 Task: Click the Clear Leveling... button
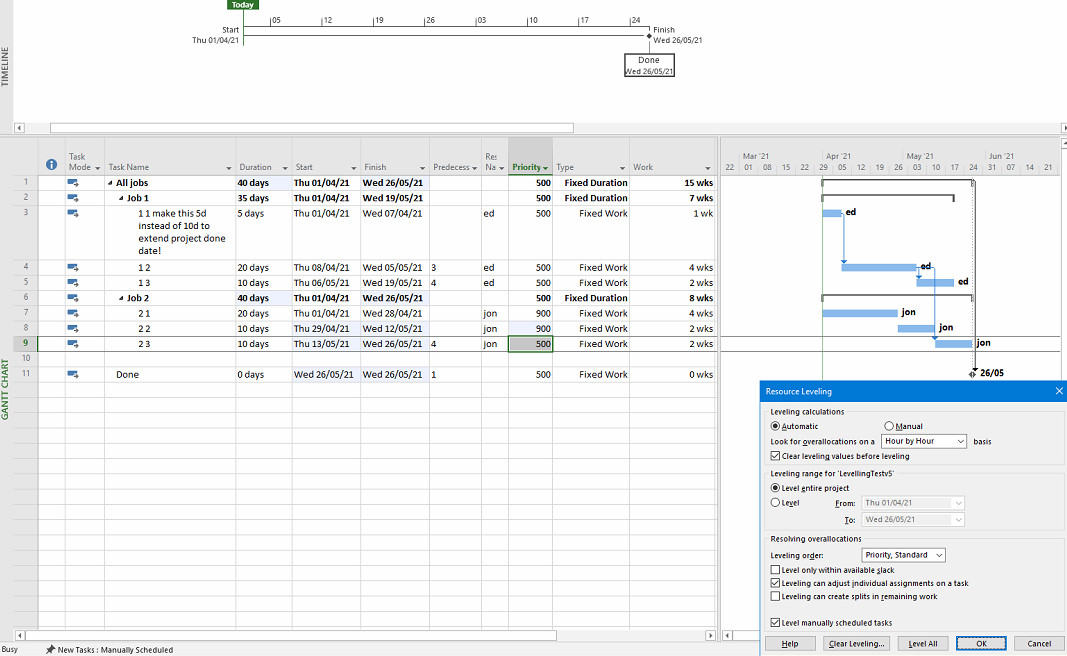[856, 644]
